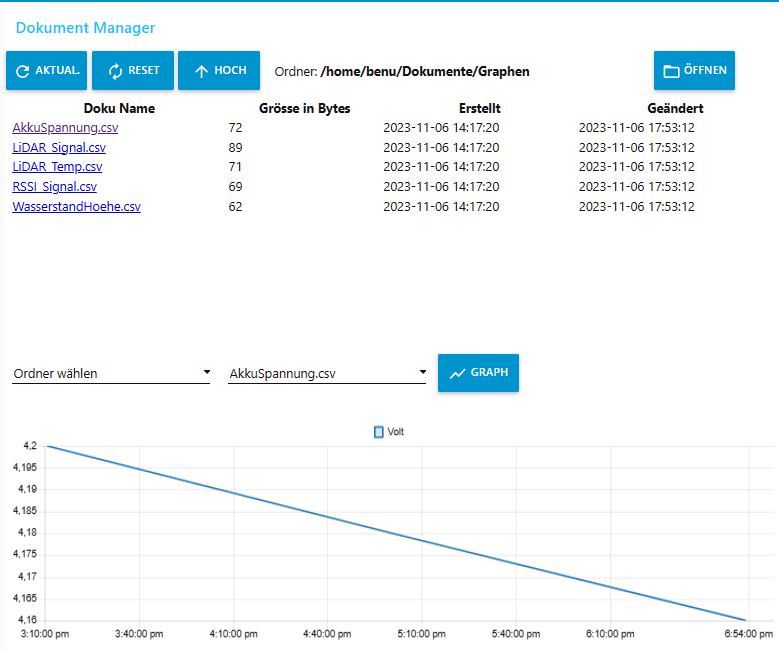Image resolution: width=779 pixels, height=650 pixels.
Task: Open the AkkuSpannung.csv file selector dropdown
Action: pyautogui.click(x=320, y=374)
